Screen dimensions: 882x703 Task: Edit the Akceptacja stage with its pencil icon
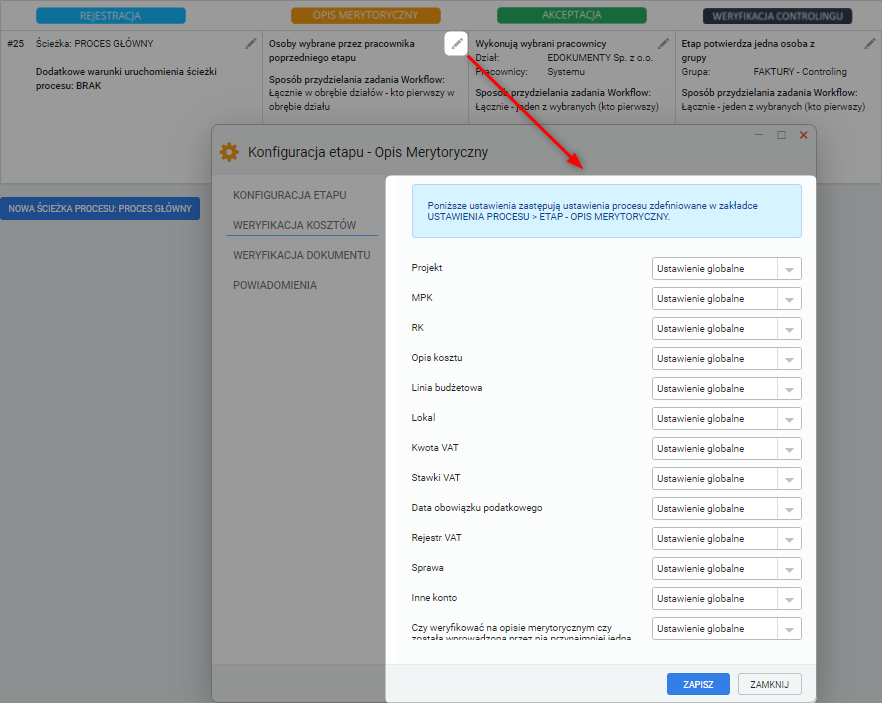point(664,43)
